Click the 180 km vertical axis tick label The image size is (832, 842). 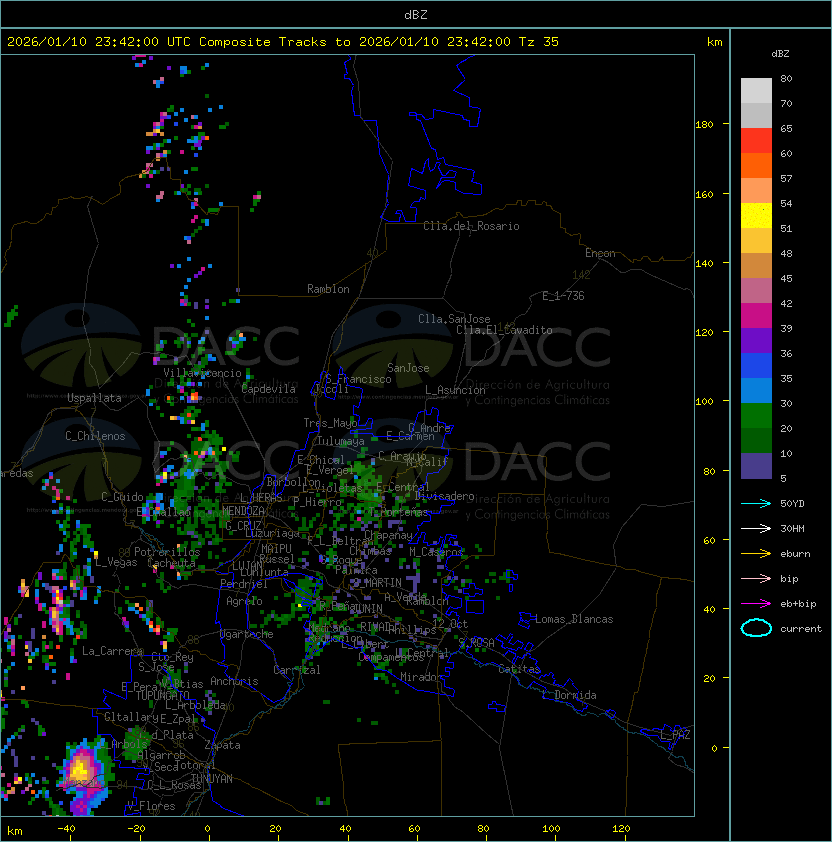click(704, 125)
